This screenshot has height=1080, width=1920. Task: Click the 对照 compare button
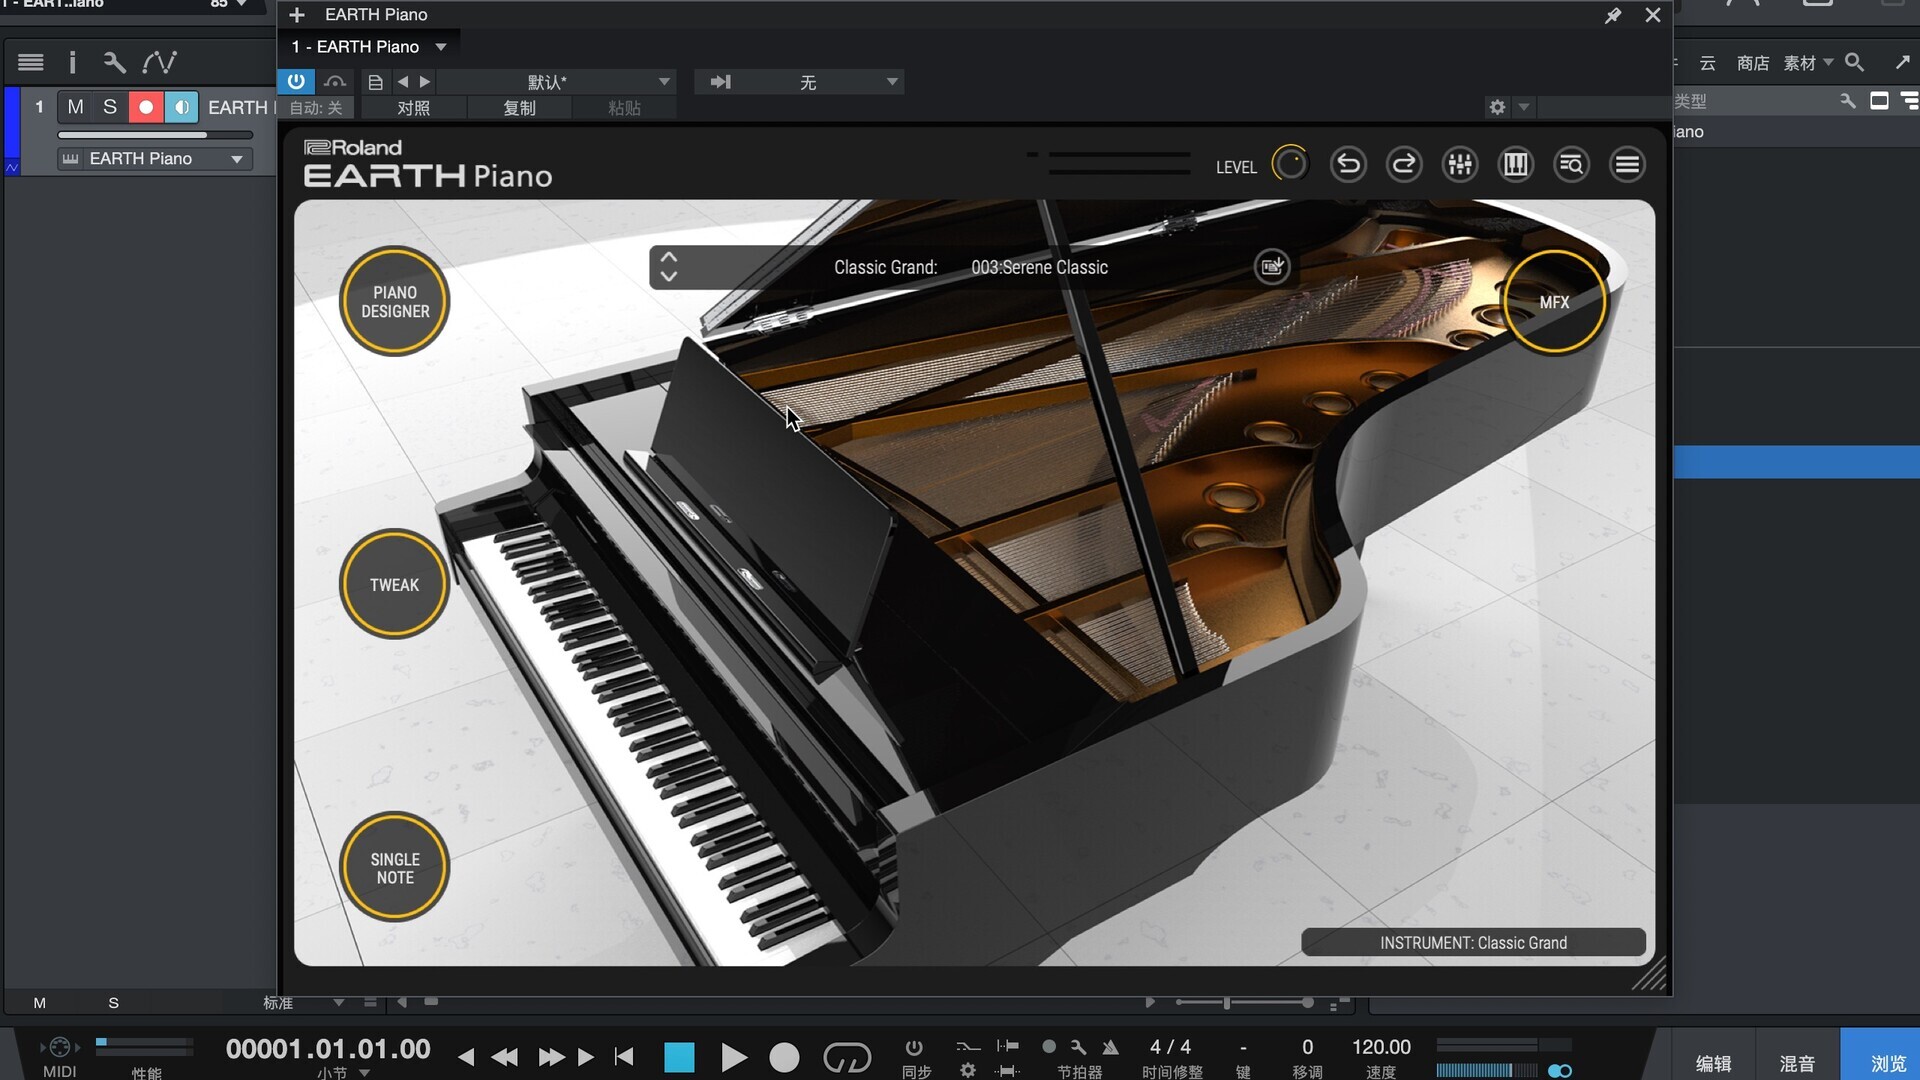coord(413,108)
